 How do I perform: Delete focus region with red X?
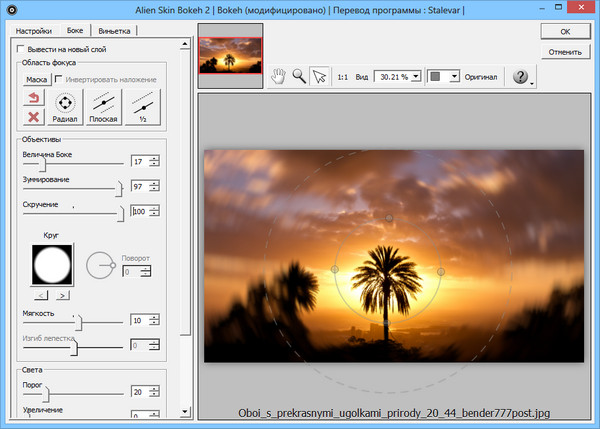pyautogui.click(x=32, y=115)
